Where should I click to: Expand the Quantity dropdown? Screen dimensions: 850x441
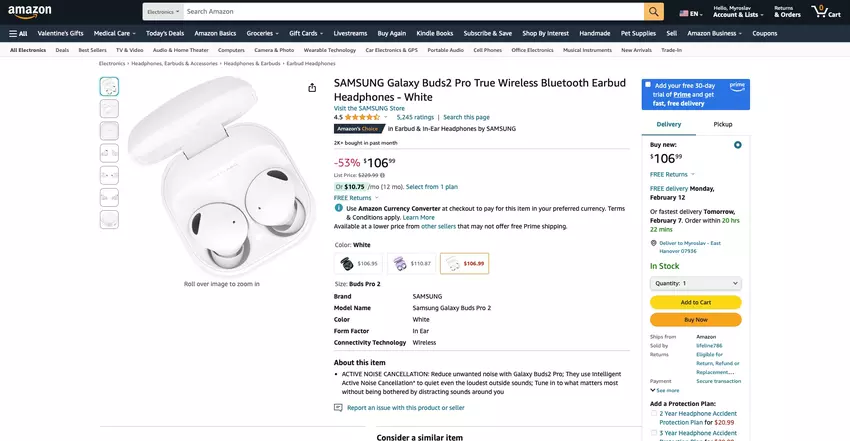pos(695,283)
